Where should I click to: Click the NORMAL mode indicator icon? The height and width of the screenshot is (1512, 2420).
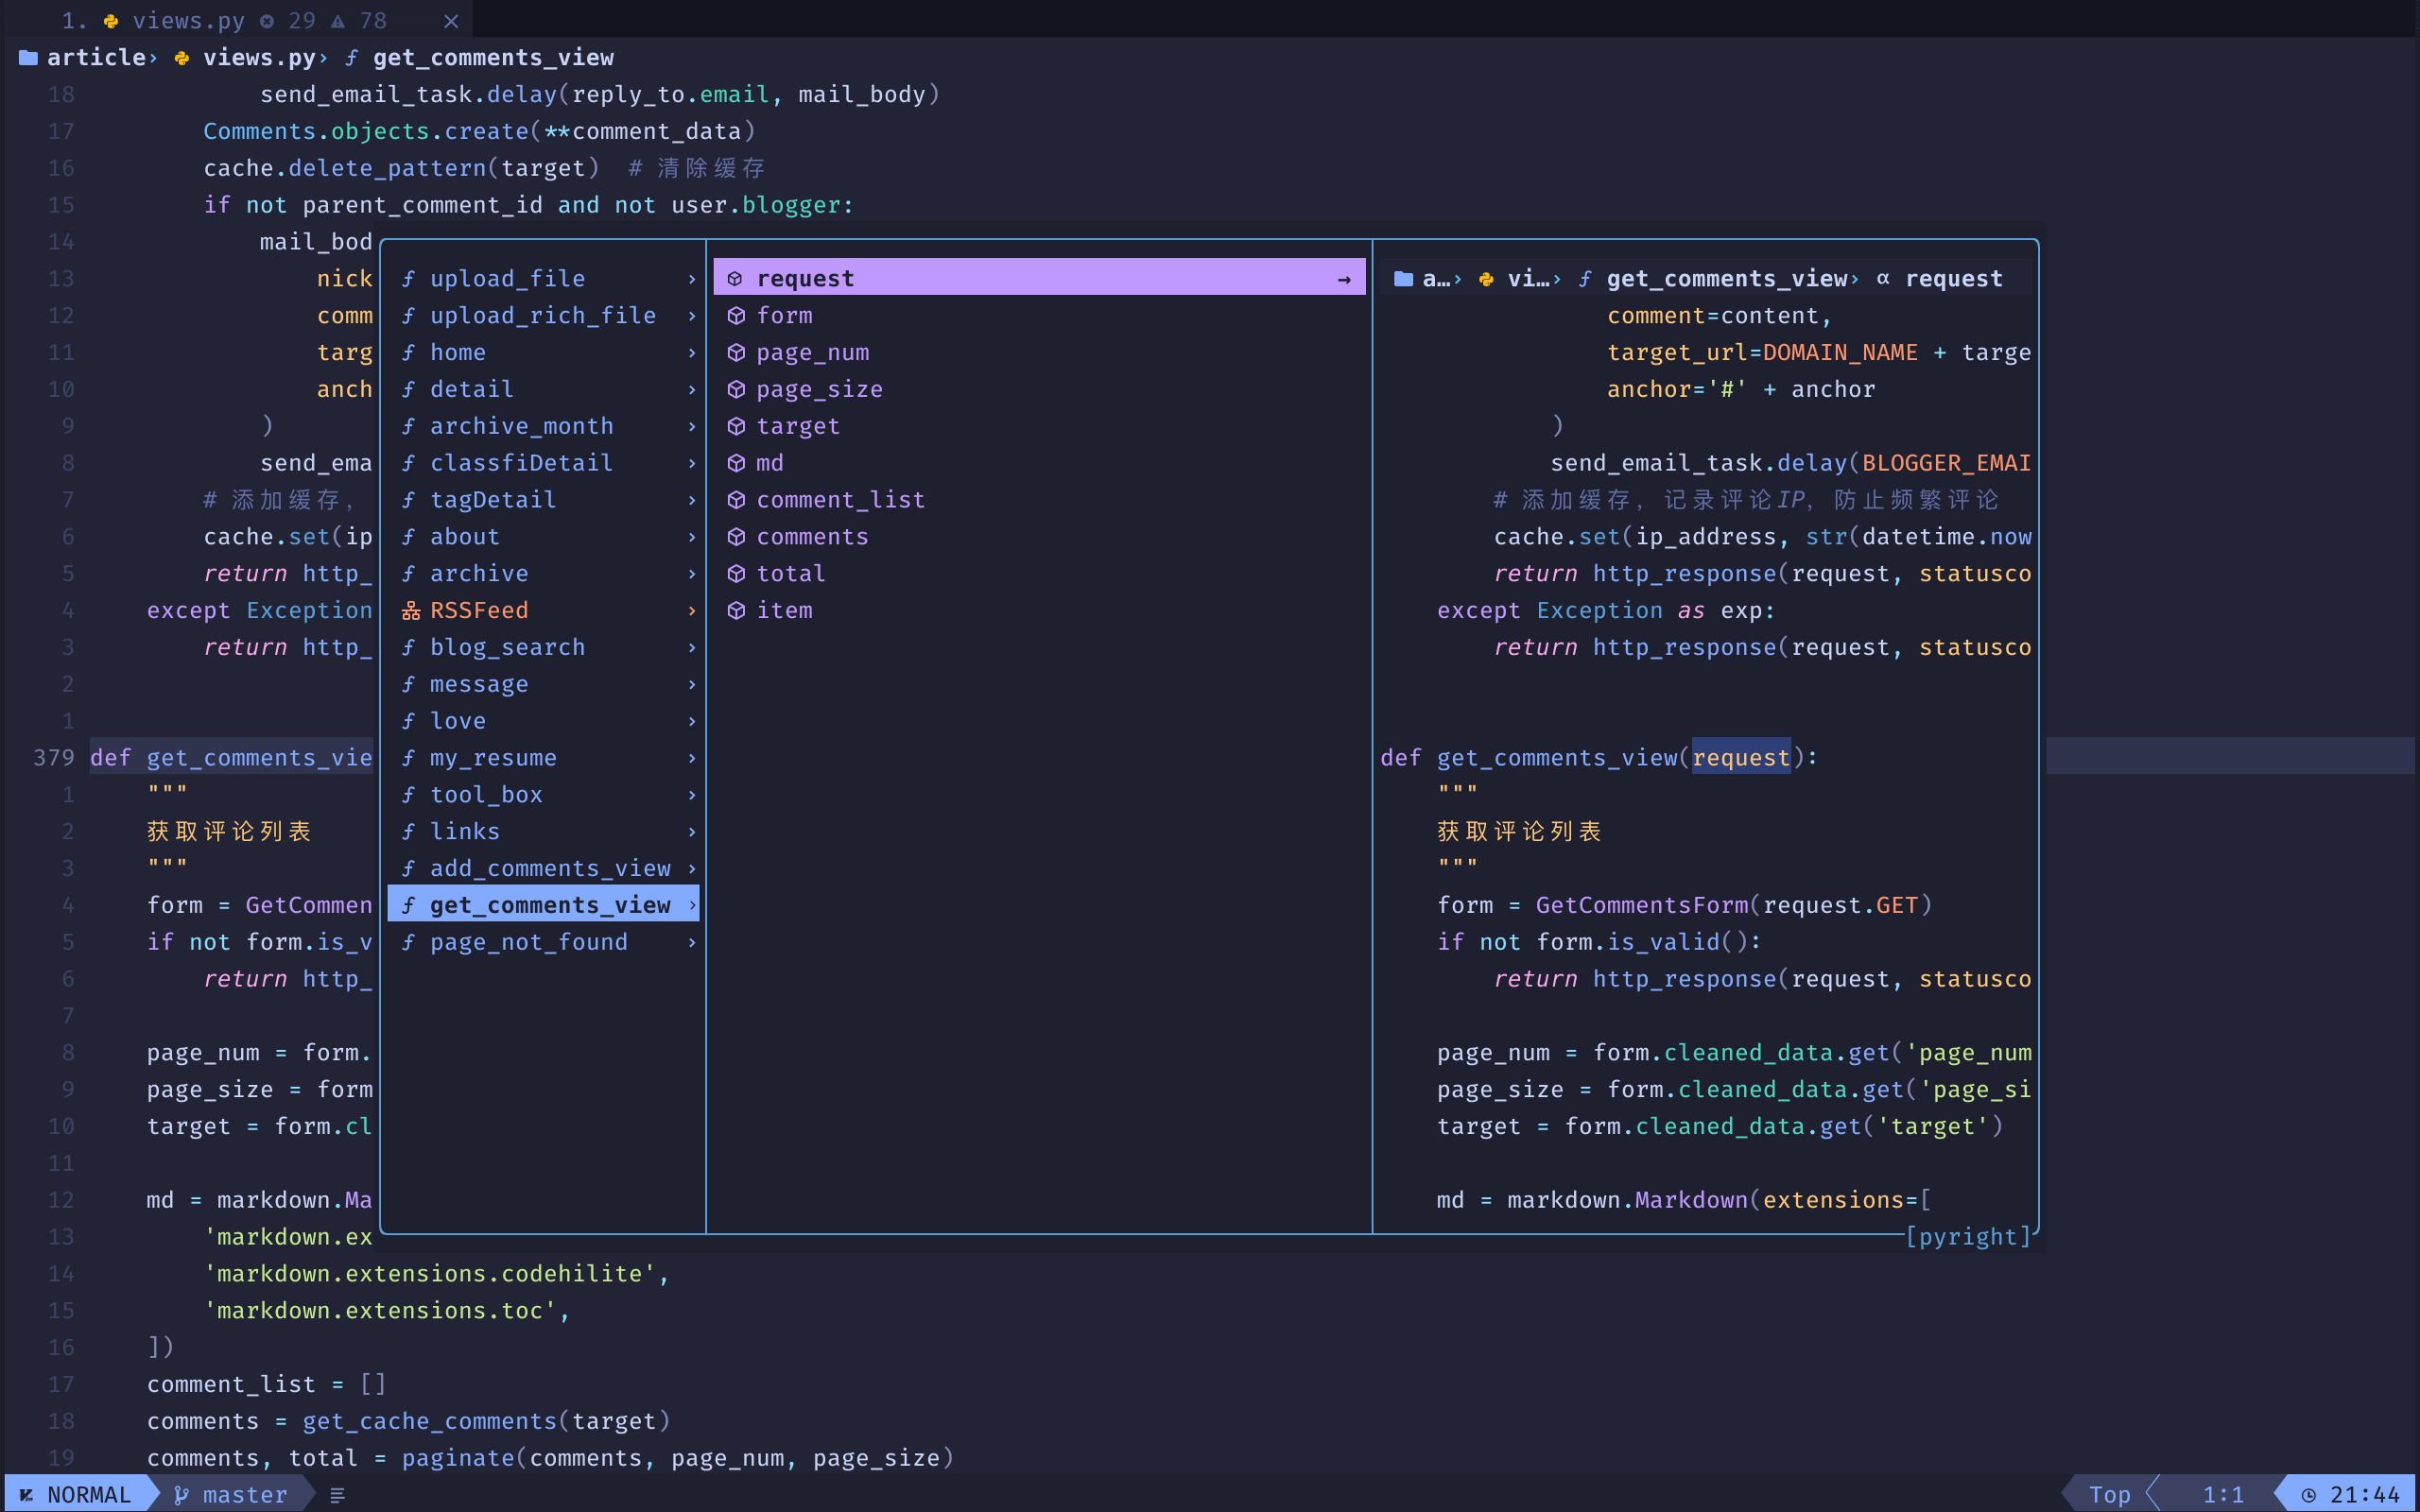click(27, 1495)
